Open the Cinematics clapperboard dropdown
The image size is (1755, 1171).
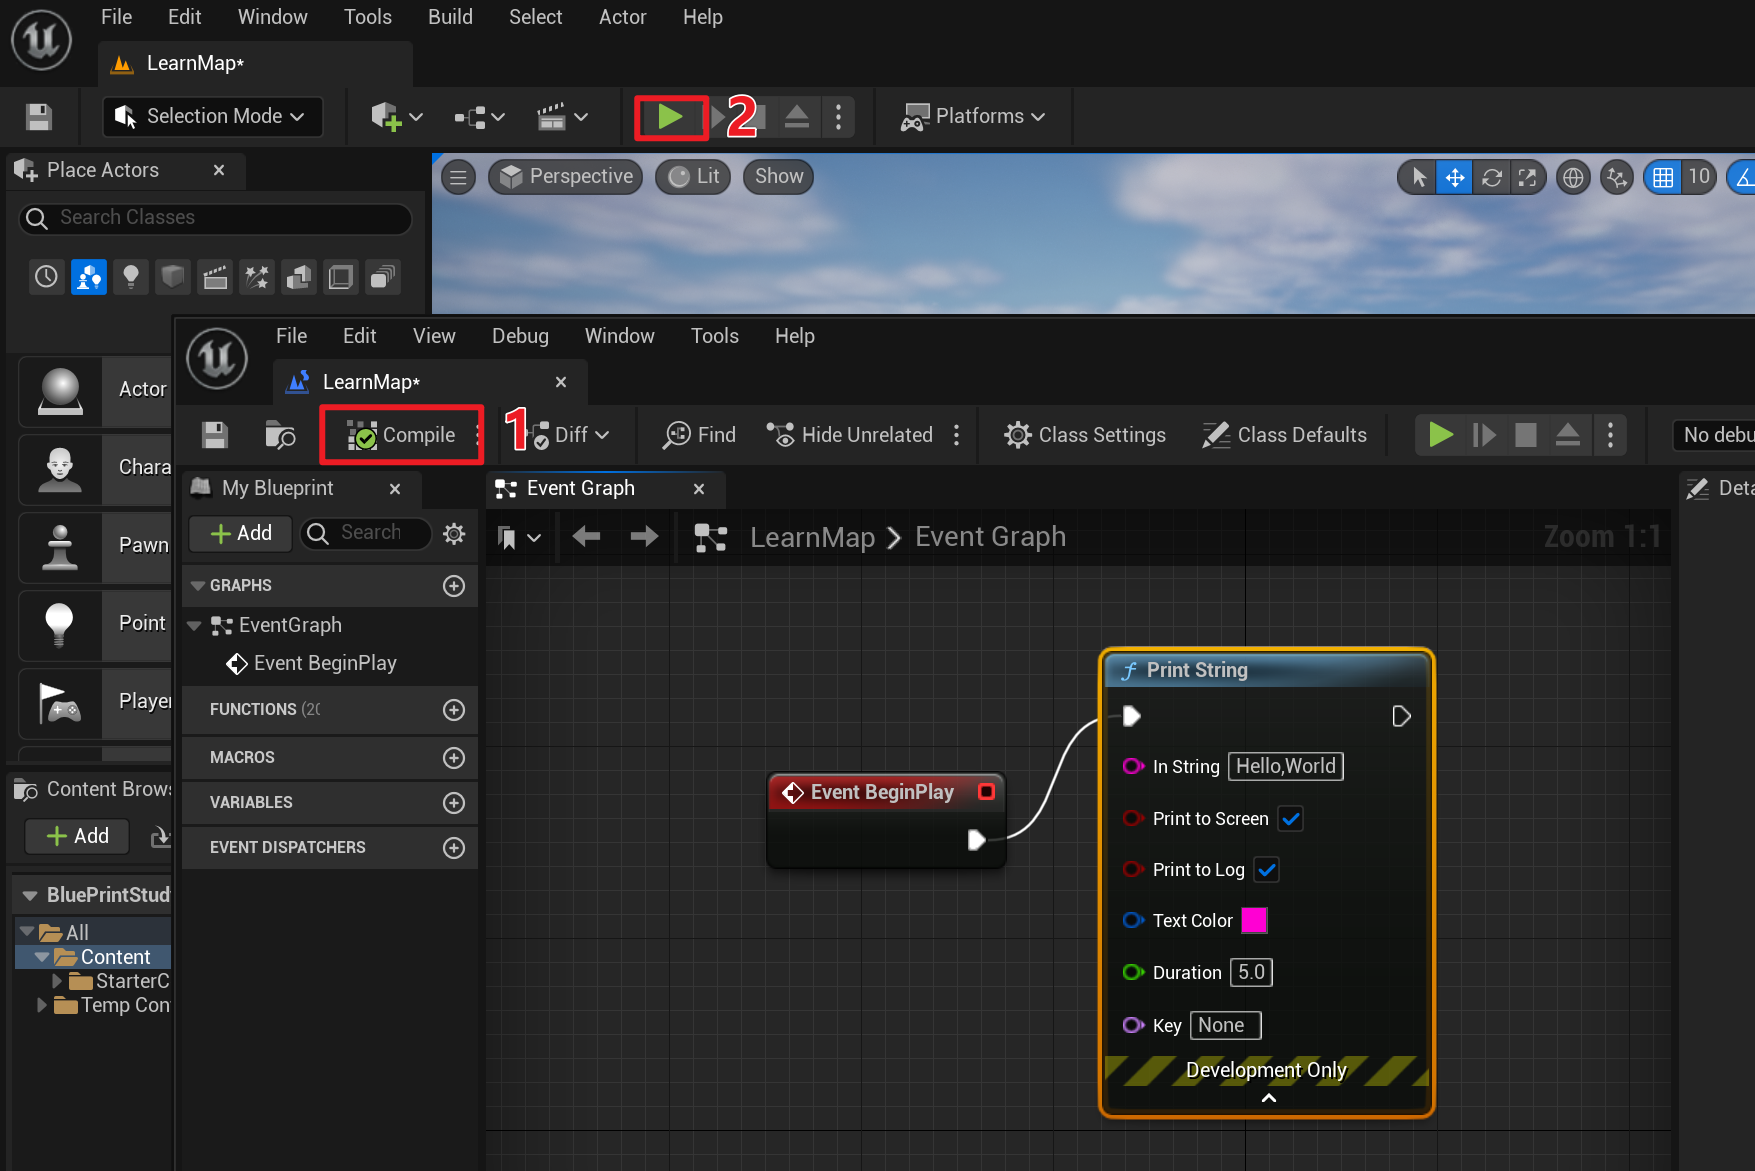click(562, 117)
